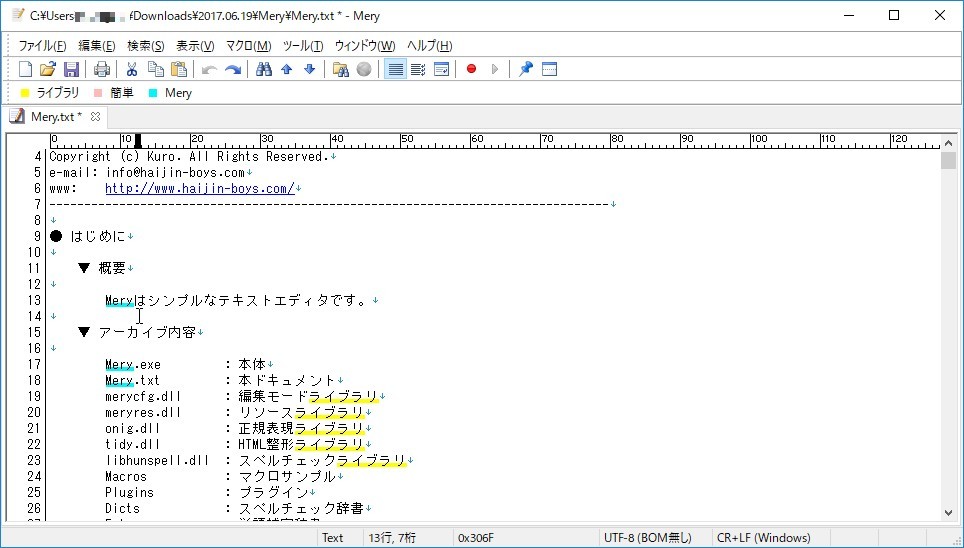Click the Open file folder icon

point(48,69)
